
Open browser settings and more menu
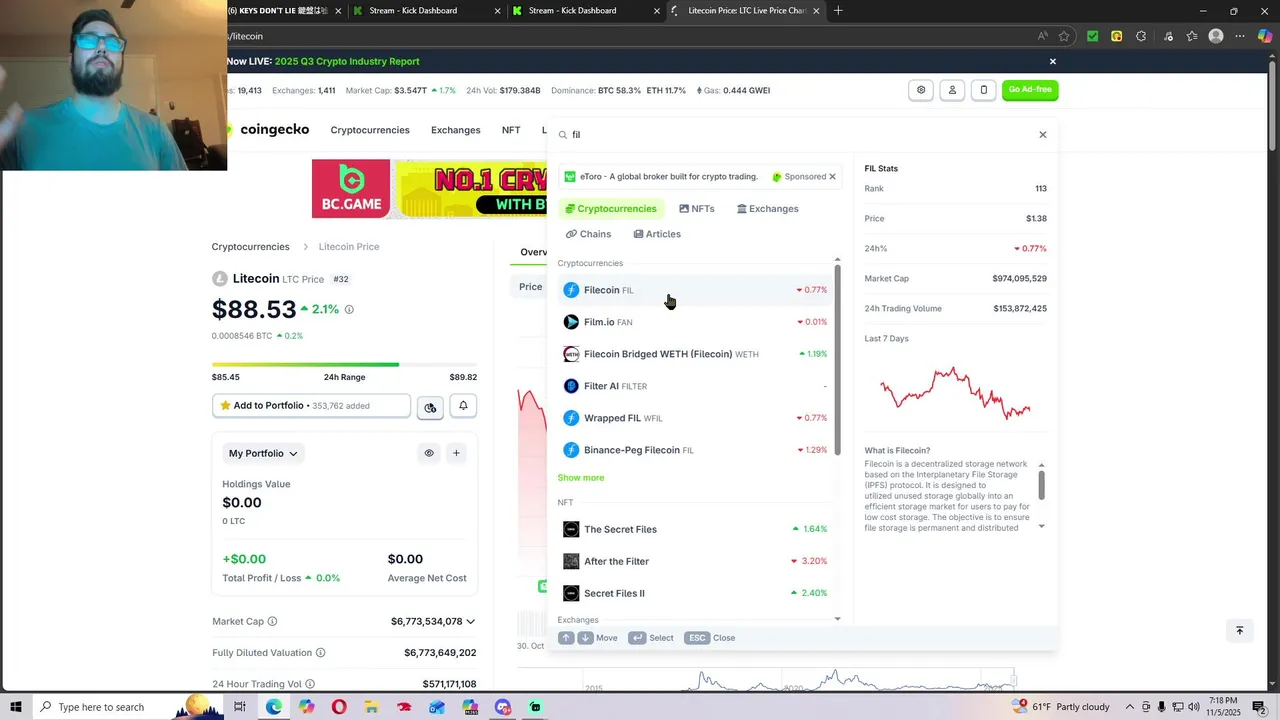pos(1240,36)
